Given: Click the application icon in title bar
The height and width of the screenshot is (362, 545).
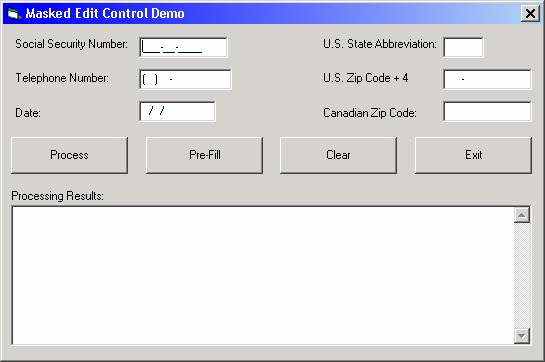Looking at the screenshot, I should click(x=14, y=14).
